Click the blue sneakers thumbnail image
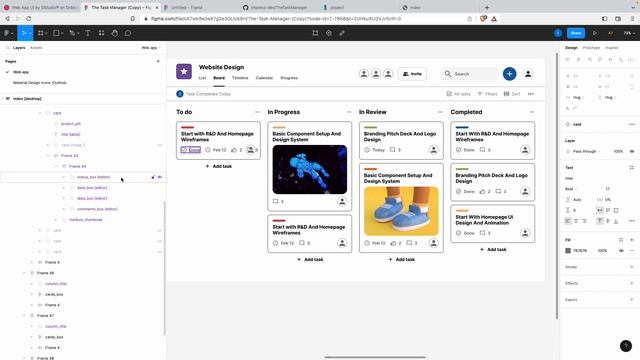 click(401, 211)
